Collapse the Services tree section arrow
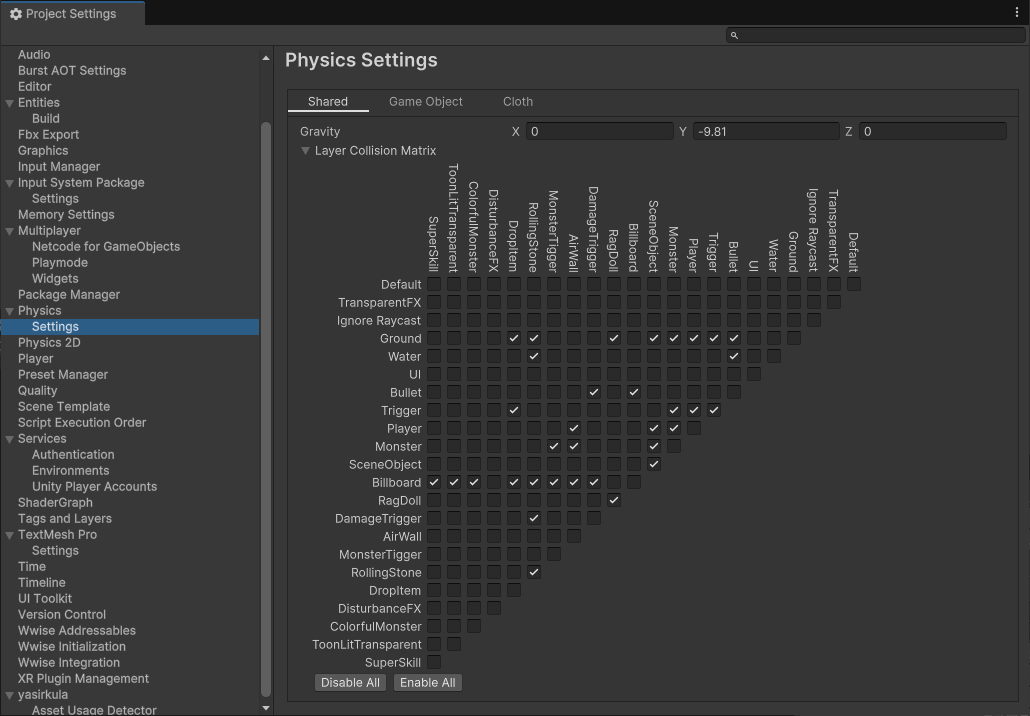Screen dimensions: 1030x716 [9, 439]
